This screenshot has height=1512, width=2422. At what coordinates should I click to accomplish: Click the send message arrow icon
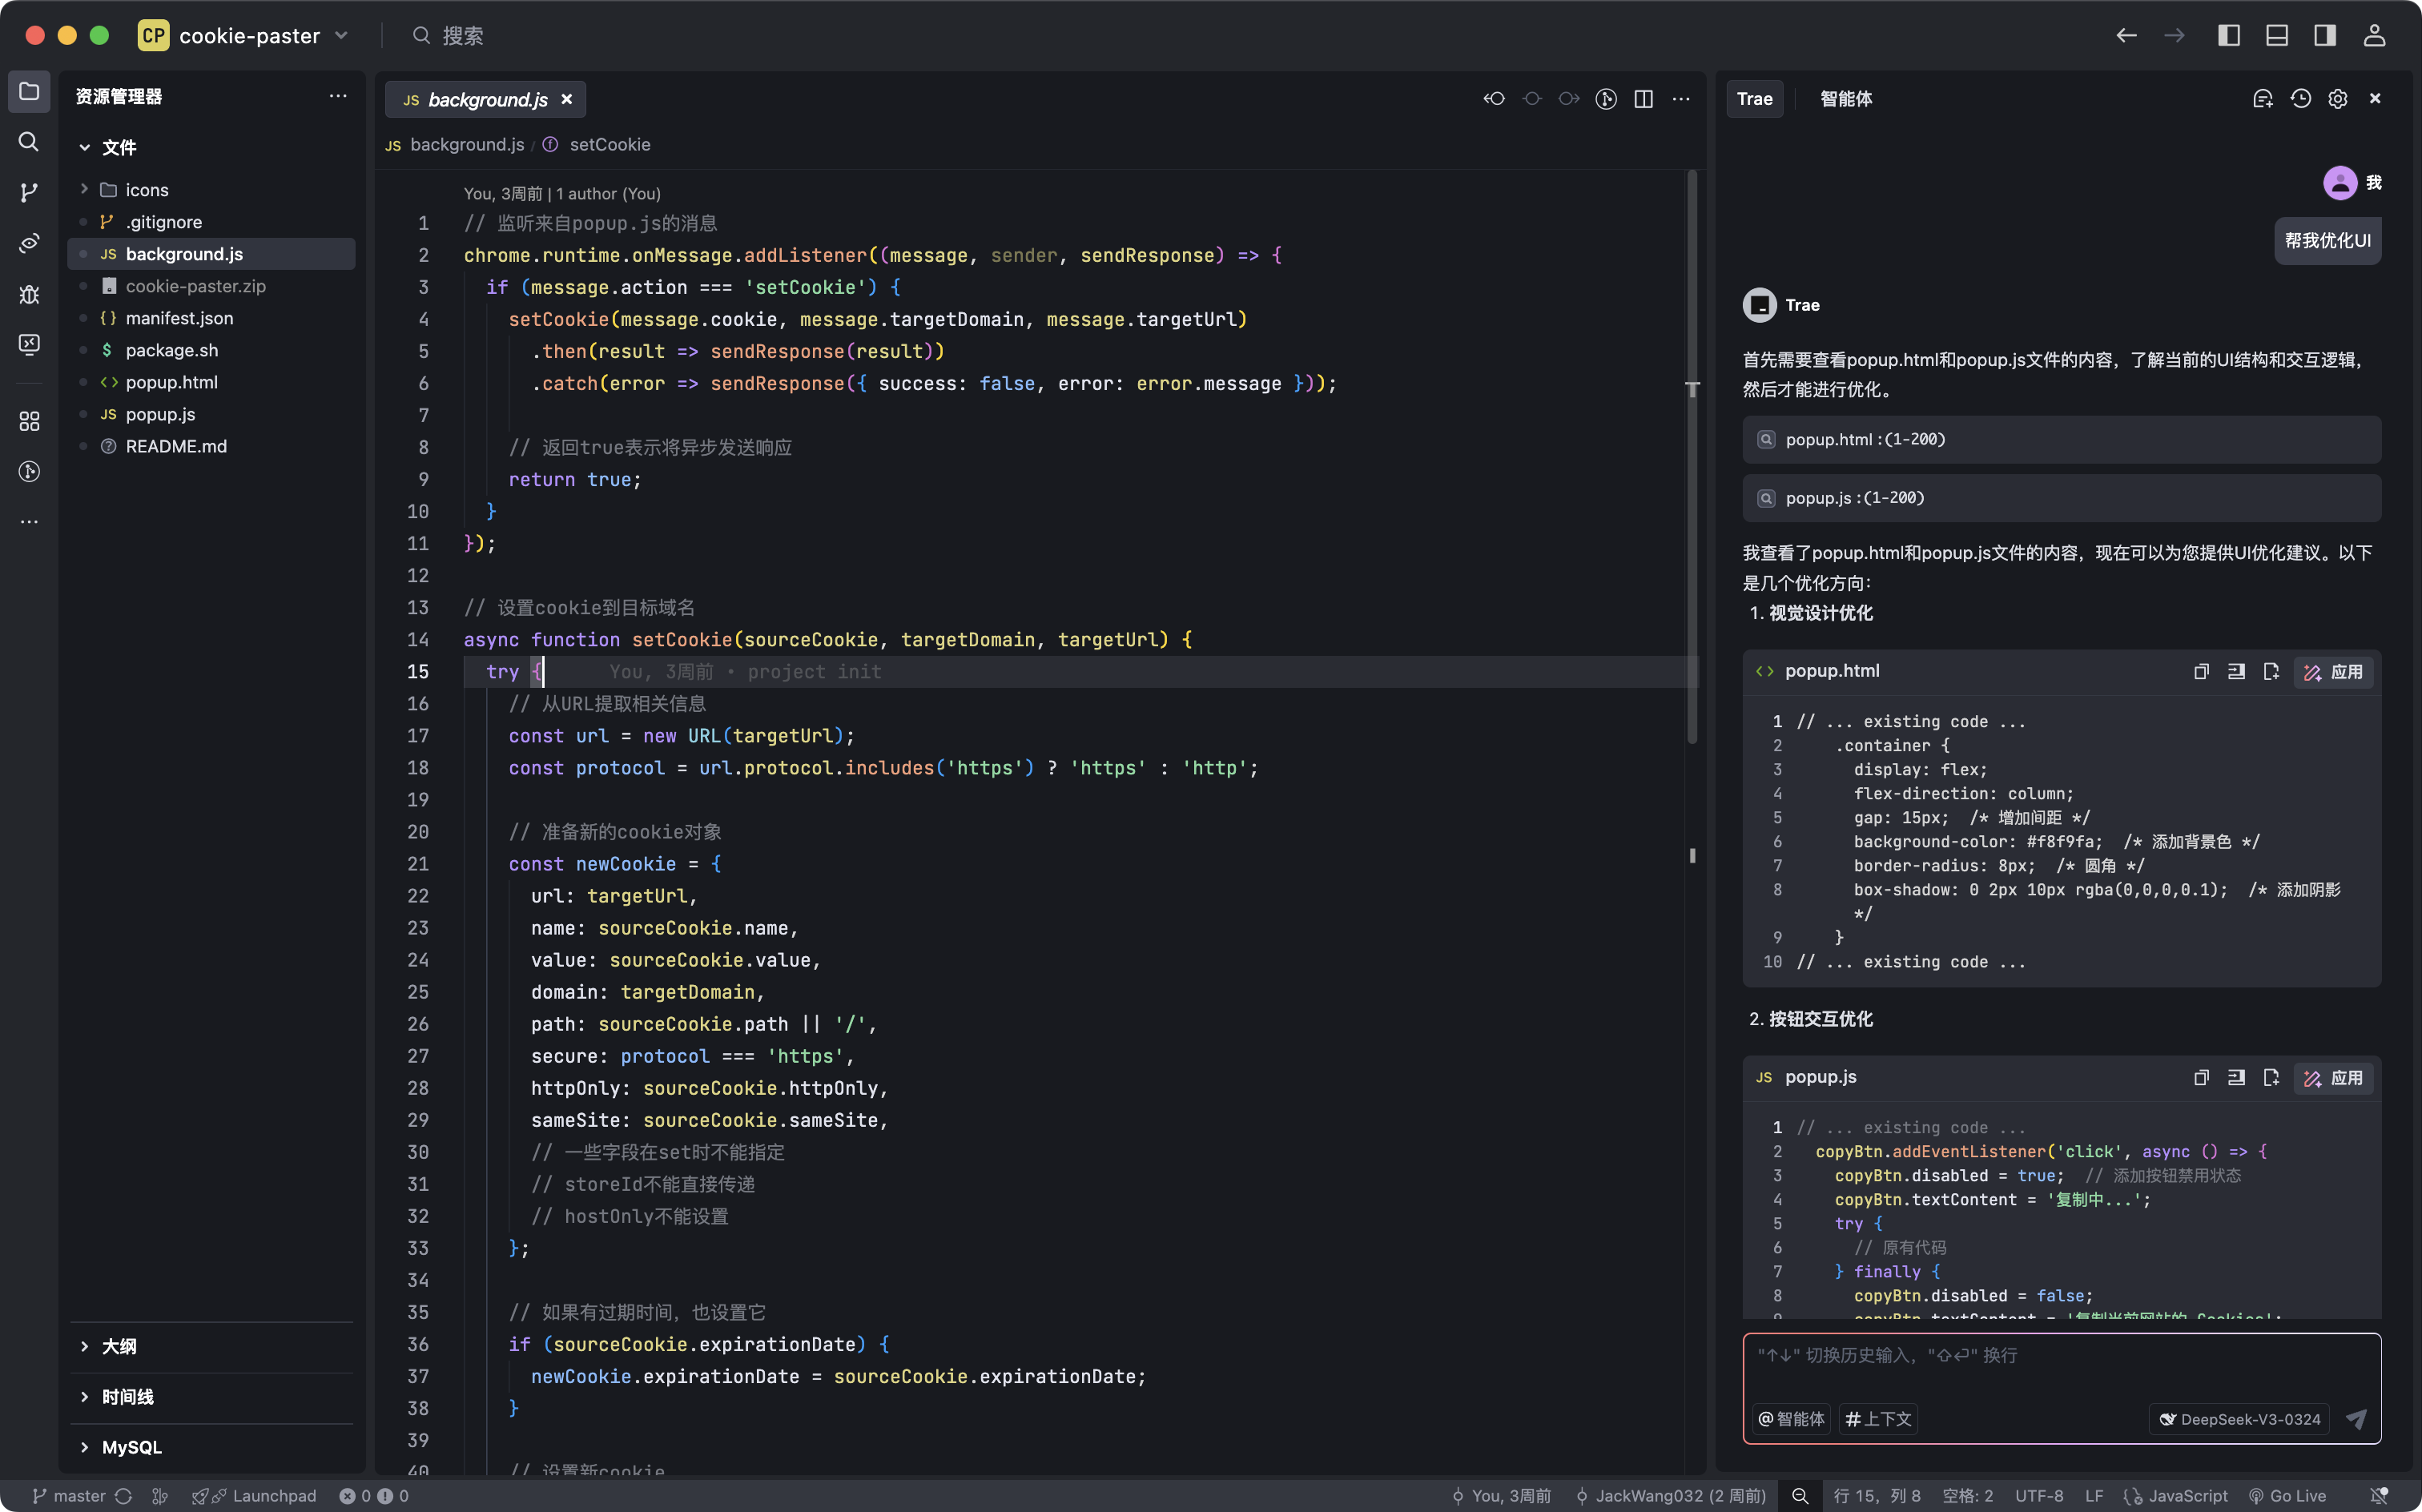2356,1419
